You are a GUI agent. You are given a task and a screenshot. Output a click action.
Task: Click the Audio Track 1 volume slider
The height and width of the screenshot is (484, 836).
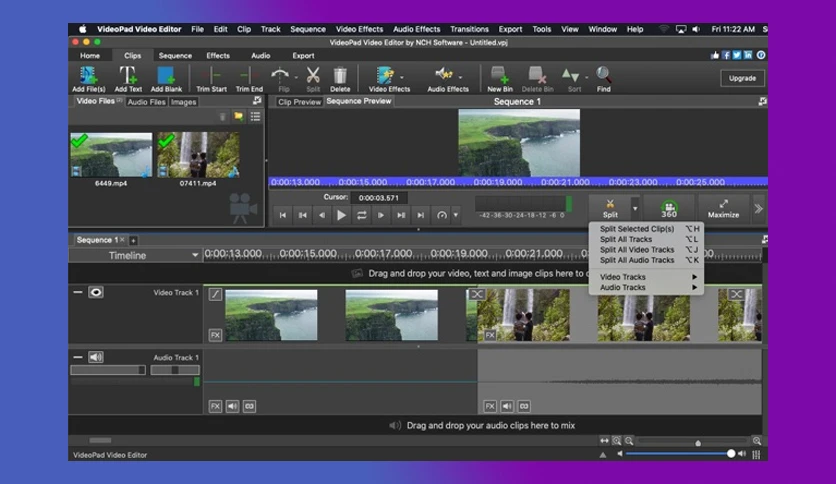point(108,370)
